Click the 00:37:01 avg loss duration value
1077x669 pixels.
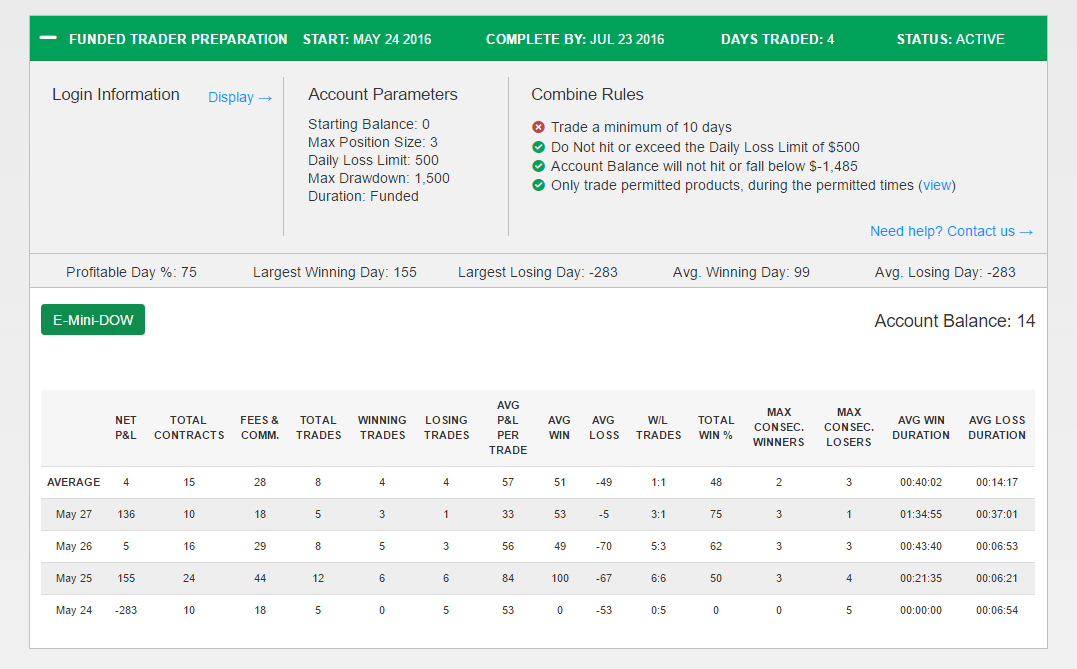[997, 514]
